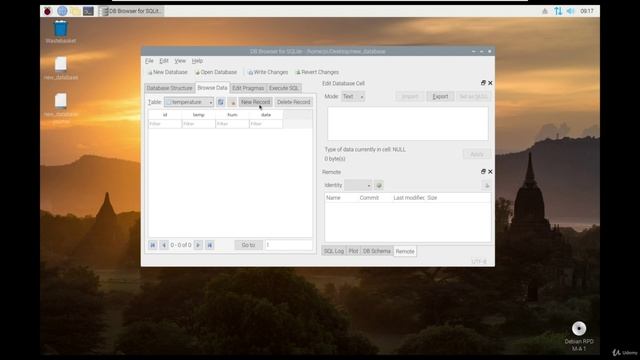Screen dimensions: 640x360
Task: Undock the Remote panel
Action: click(483, 172)
